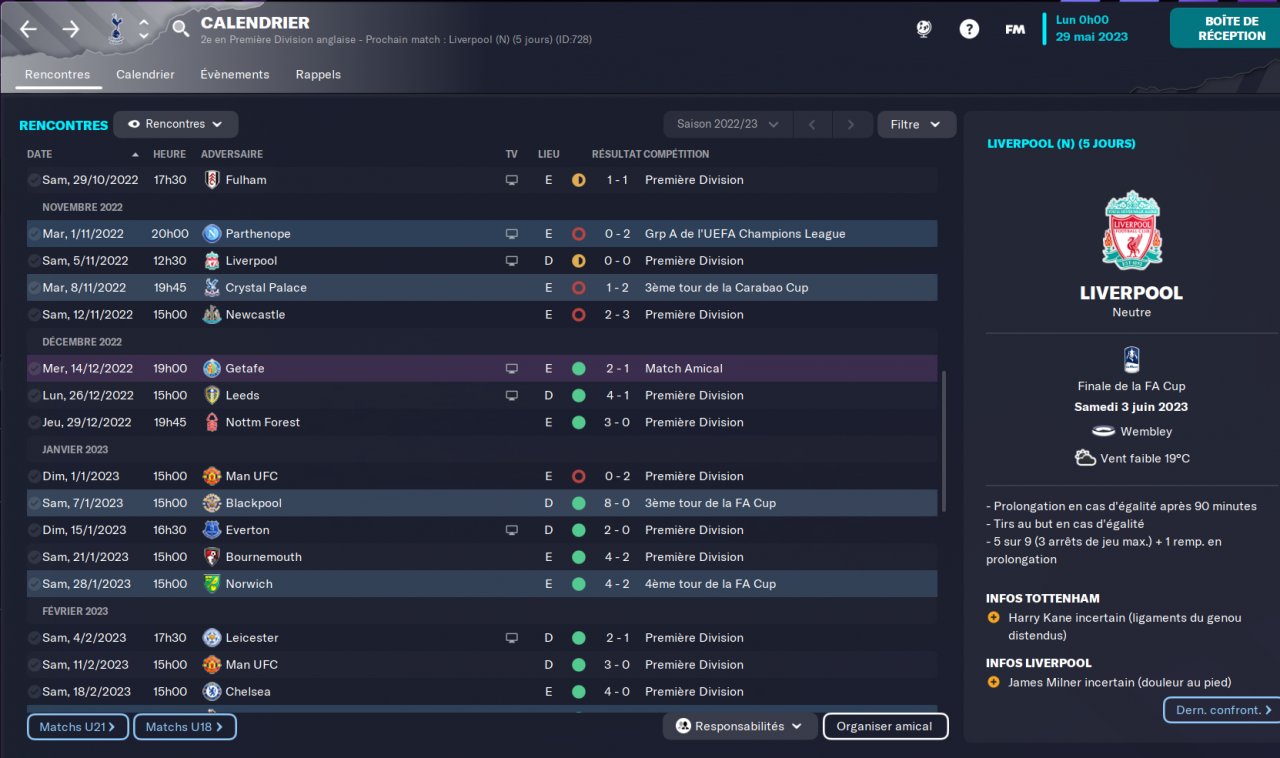The image size is (1280, 758).
Task: Expand the Filtre dropdown
Action: pyautogui.click(x=916, y=124)
